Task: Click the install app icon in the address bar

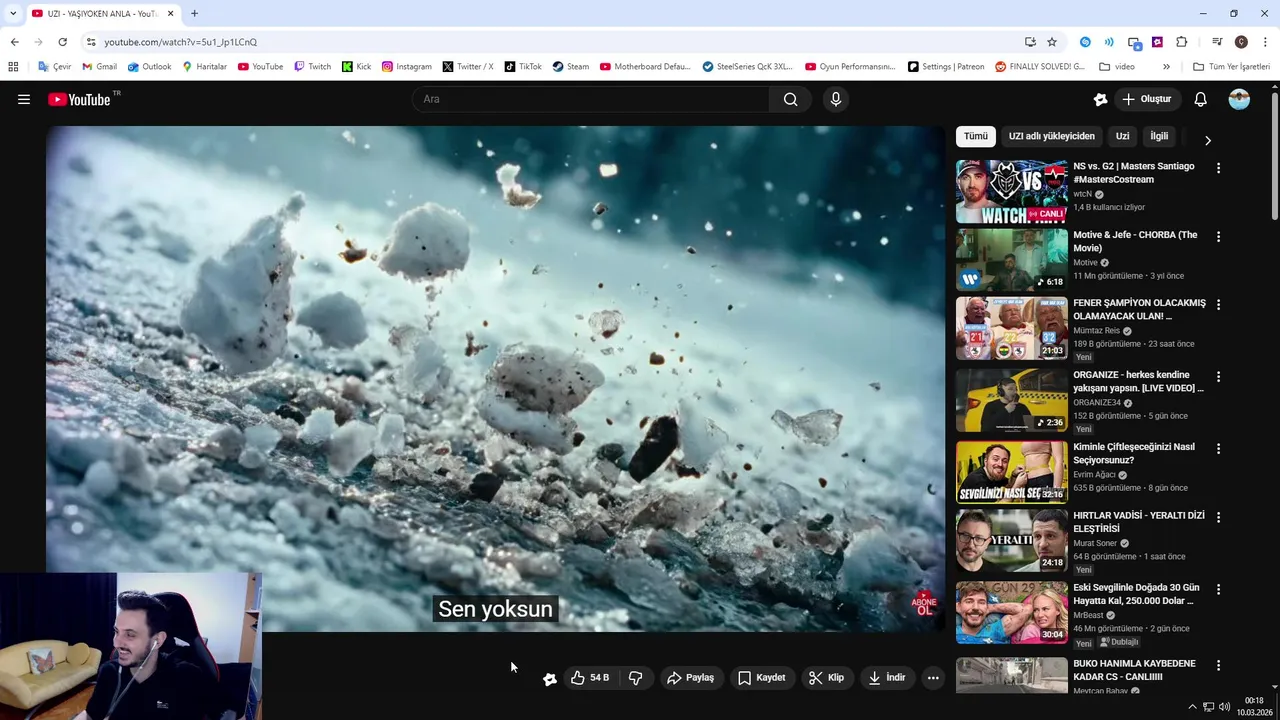Action: click(1030, 42)
